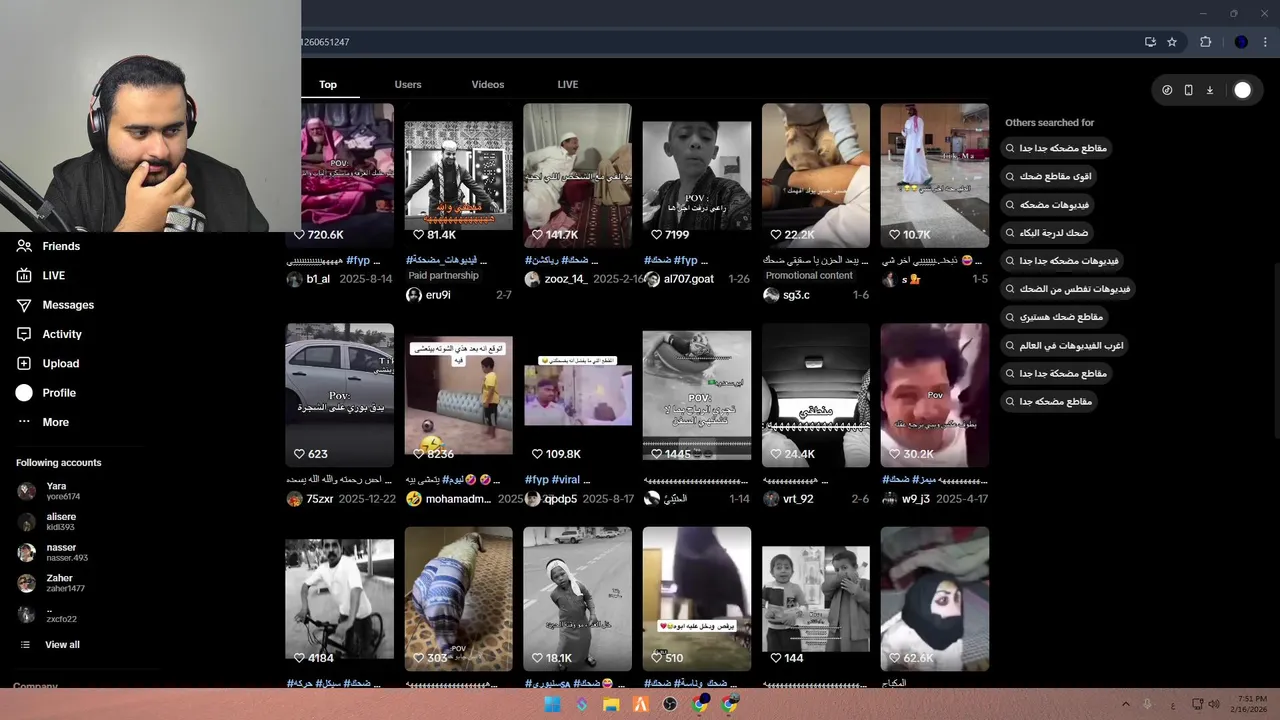Open the Windows Start menu
The image size is (1280, 720).
552,704
